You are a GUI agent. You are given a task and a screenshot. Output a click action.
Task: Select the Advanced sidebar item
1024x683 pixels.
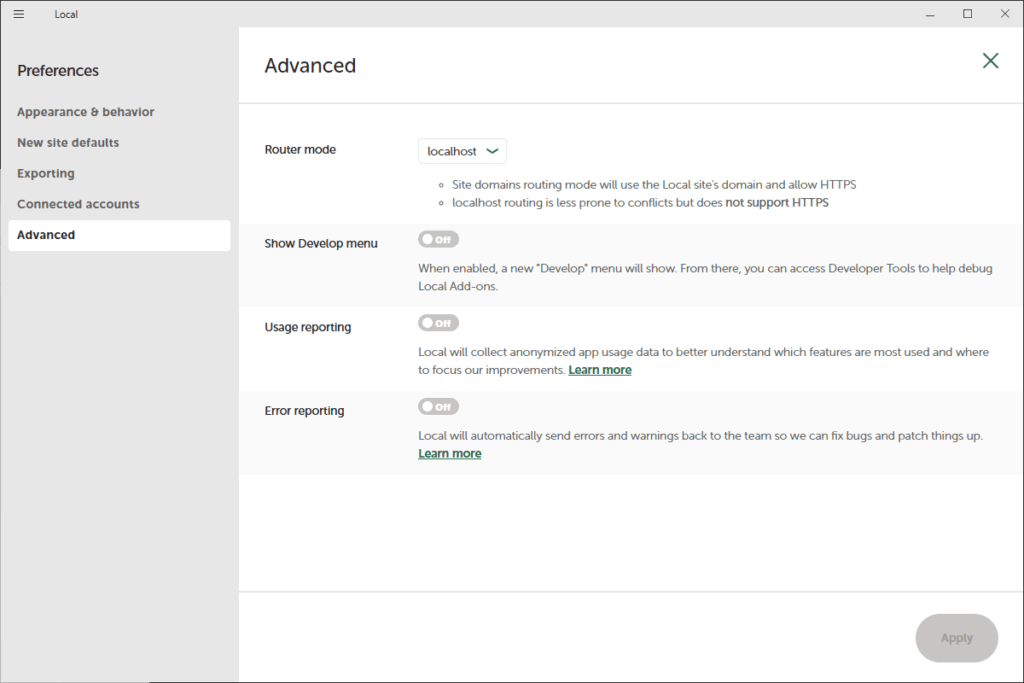pos(46,235)
